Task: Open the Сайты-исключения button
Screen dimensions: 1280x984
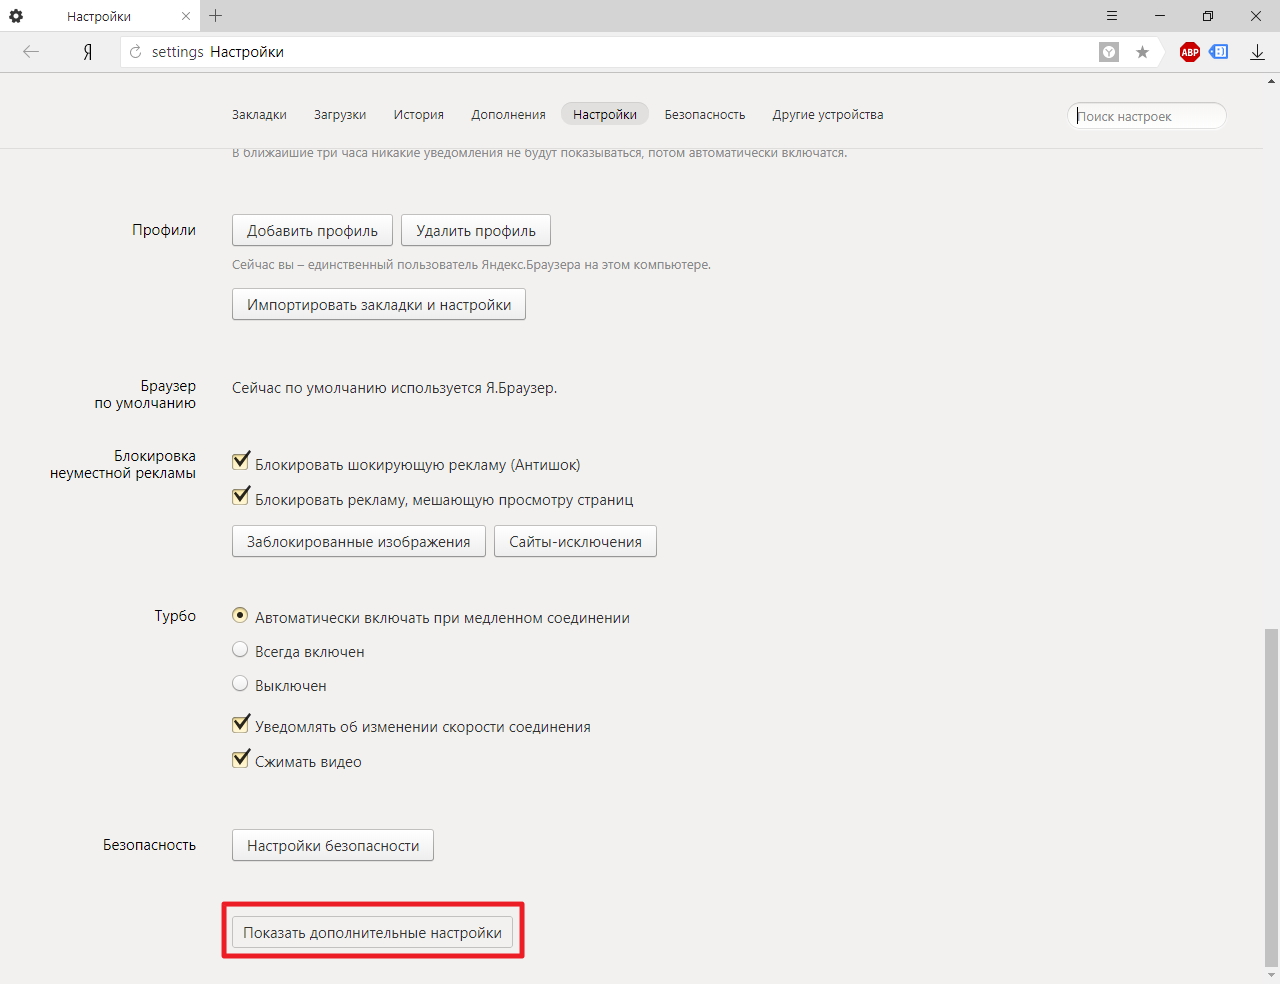Action: 575,542
